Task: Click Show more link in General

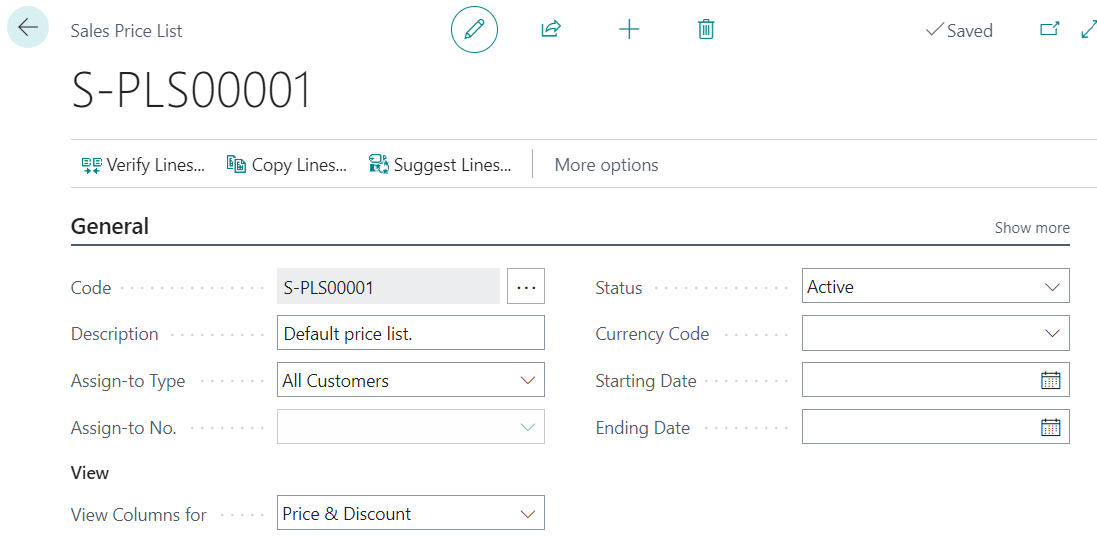Action: pos(1031,228)
